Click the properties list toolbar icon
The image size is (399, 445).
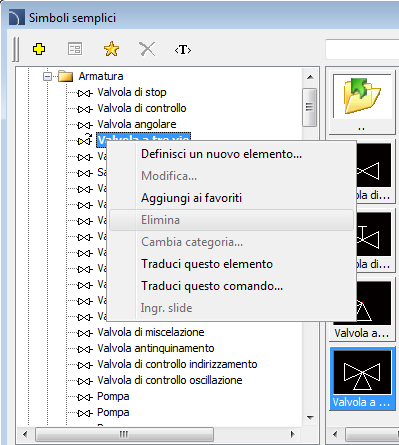tap(75, 49)
